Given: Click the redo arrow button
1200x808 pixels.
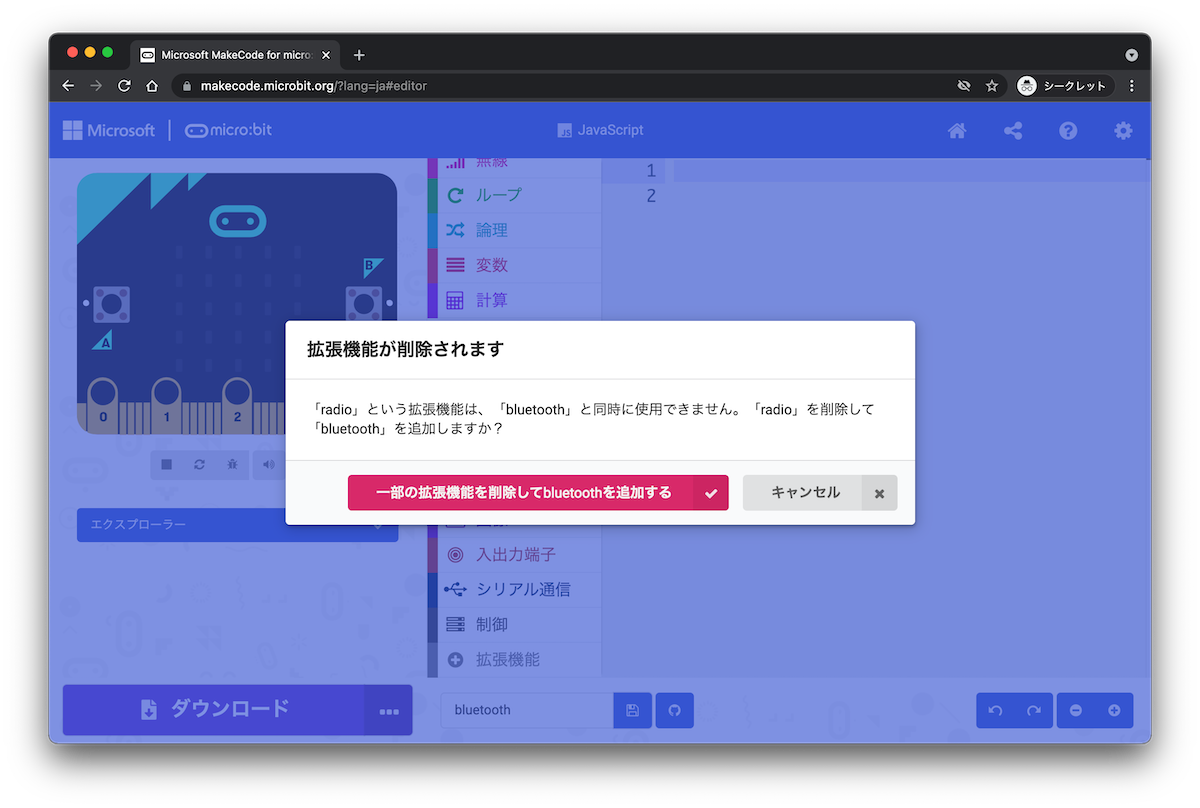Looking at the screenshot, I should tap(1034, 710).
